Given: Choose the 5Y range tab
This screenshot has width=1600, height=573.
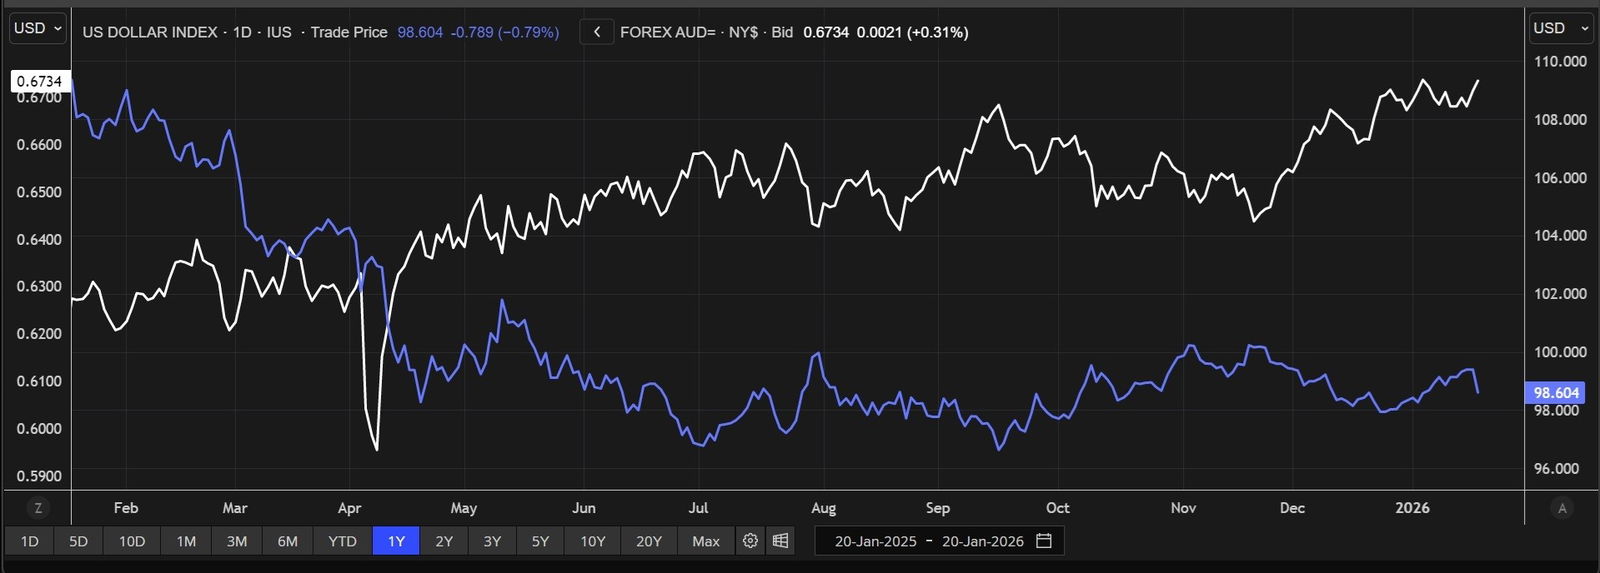Looking at the screenshot, I should coord(540,541).
